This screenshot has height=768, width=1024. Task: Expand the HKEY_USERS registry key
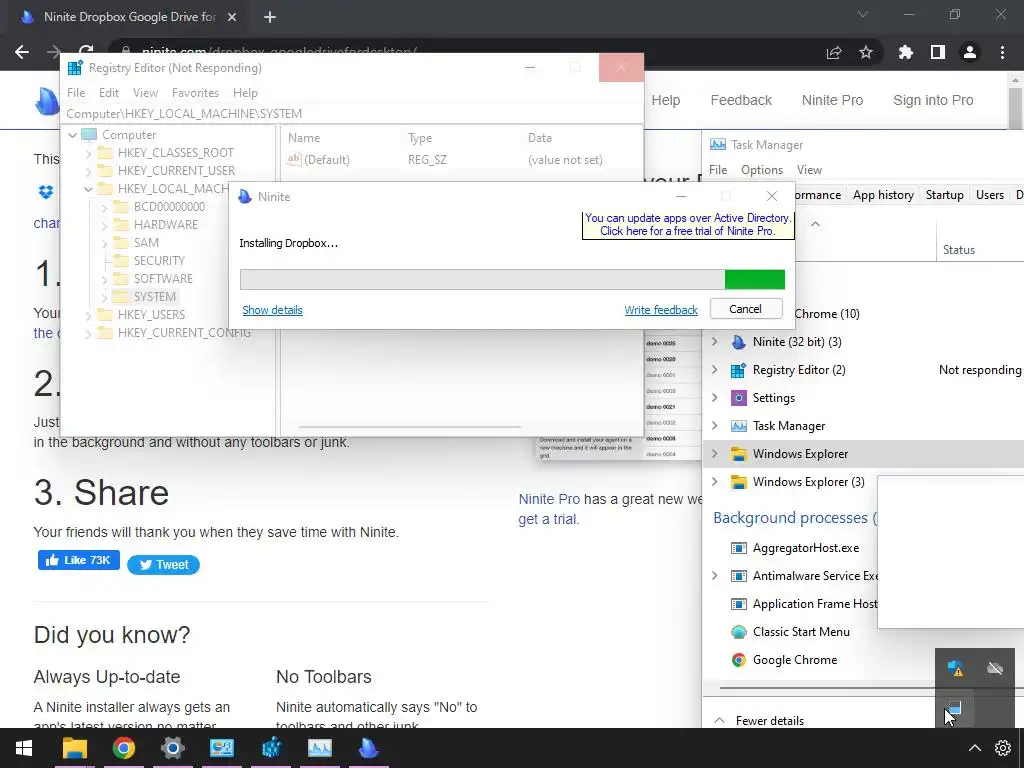(x=88, y=315)
